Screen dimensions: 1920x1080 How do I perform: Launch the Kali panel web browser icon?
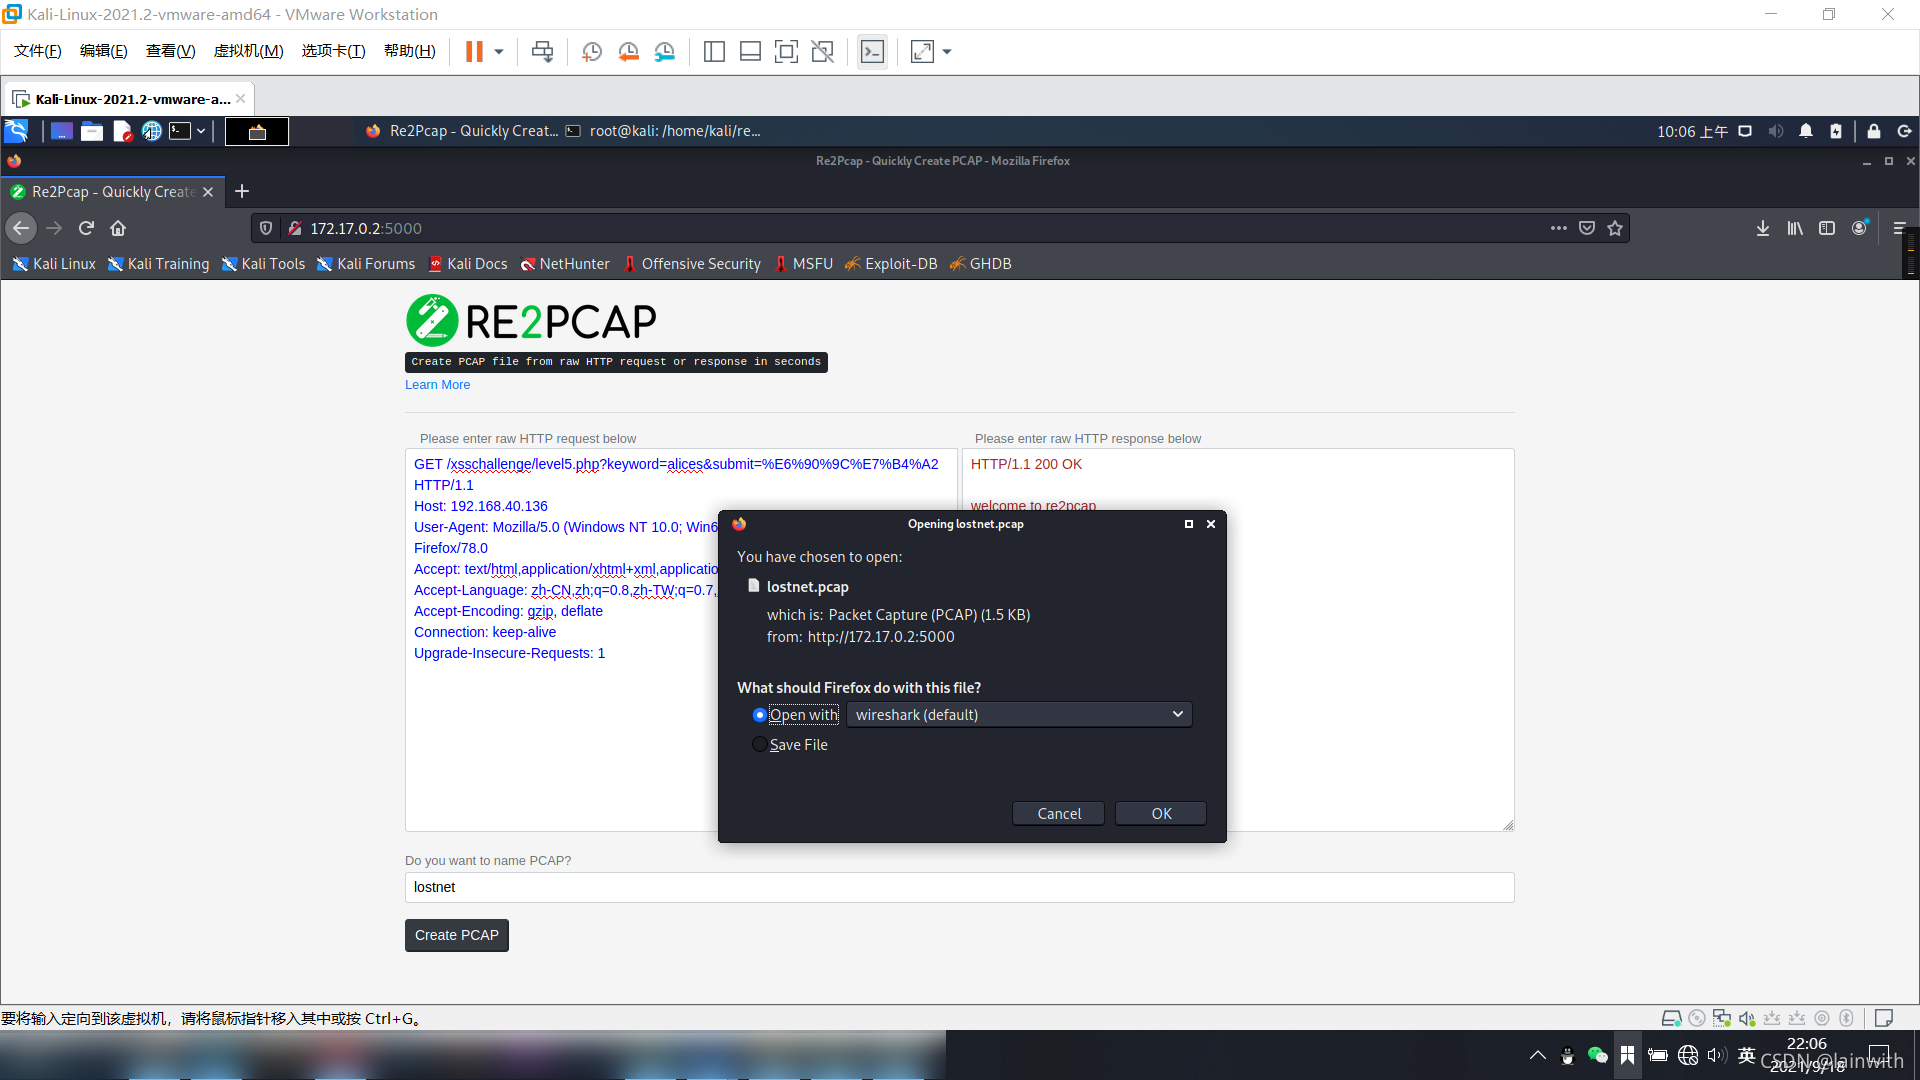click(151, 131)
